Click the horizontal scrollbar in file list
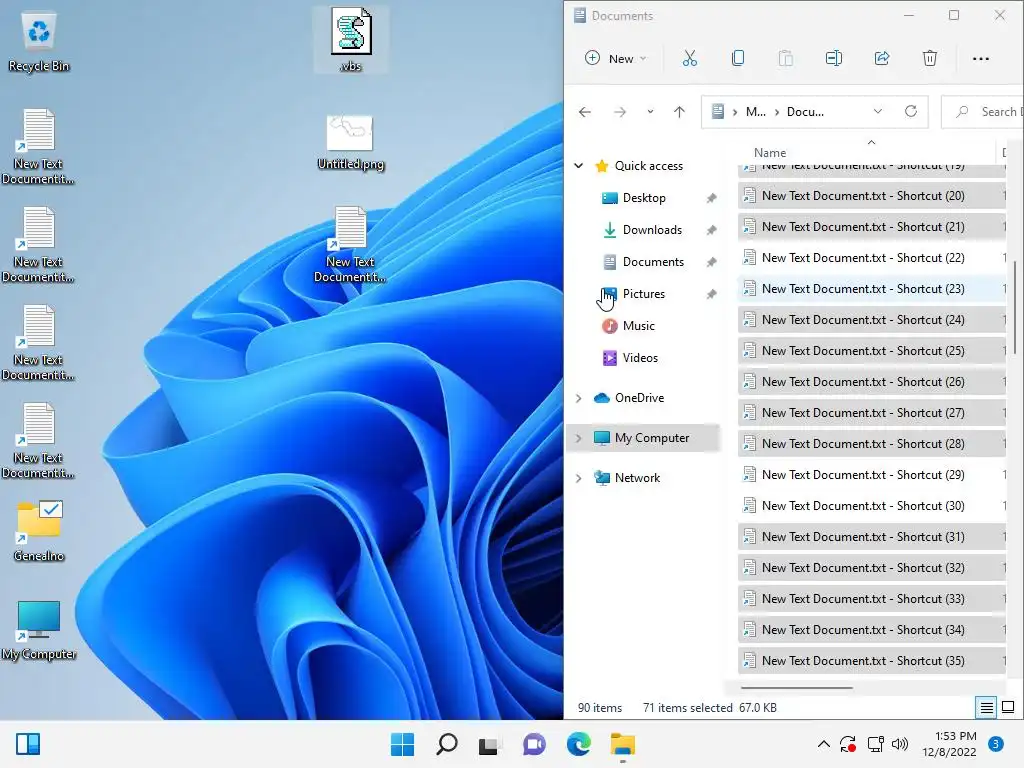This screenshot has height=768, width=1024. (797, 688)
